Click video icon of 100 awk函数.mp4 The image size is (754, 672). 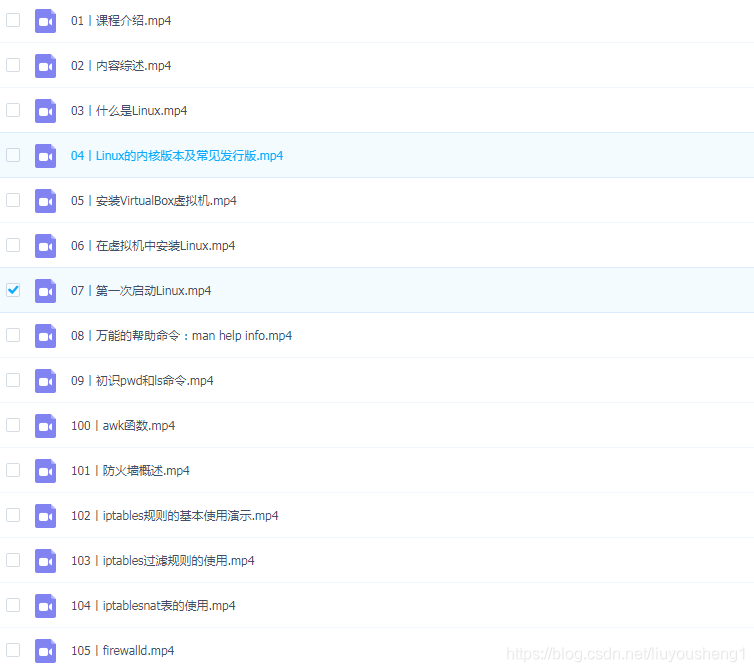coord(45,426)
